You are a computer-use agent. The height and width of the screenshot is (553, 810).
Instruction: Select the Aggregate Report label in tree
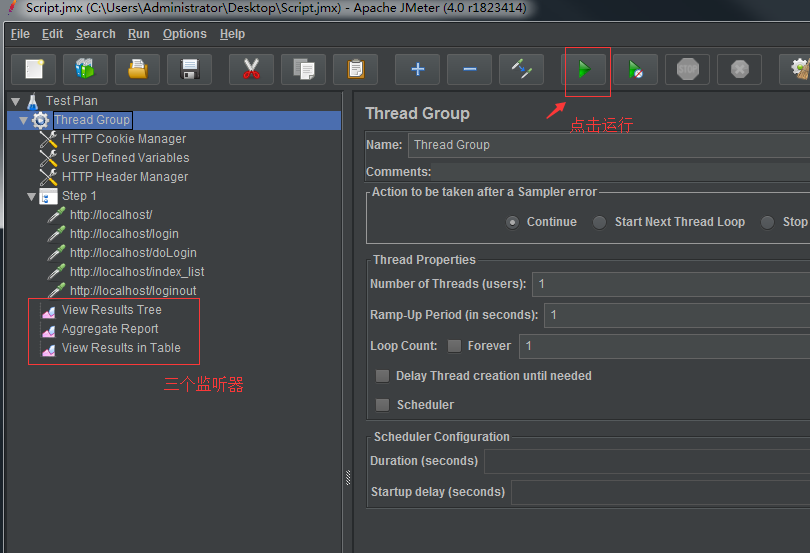coord(110,329)
